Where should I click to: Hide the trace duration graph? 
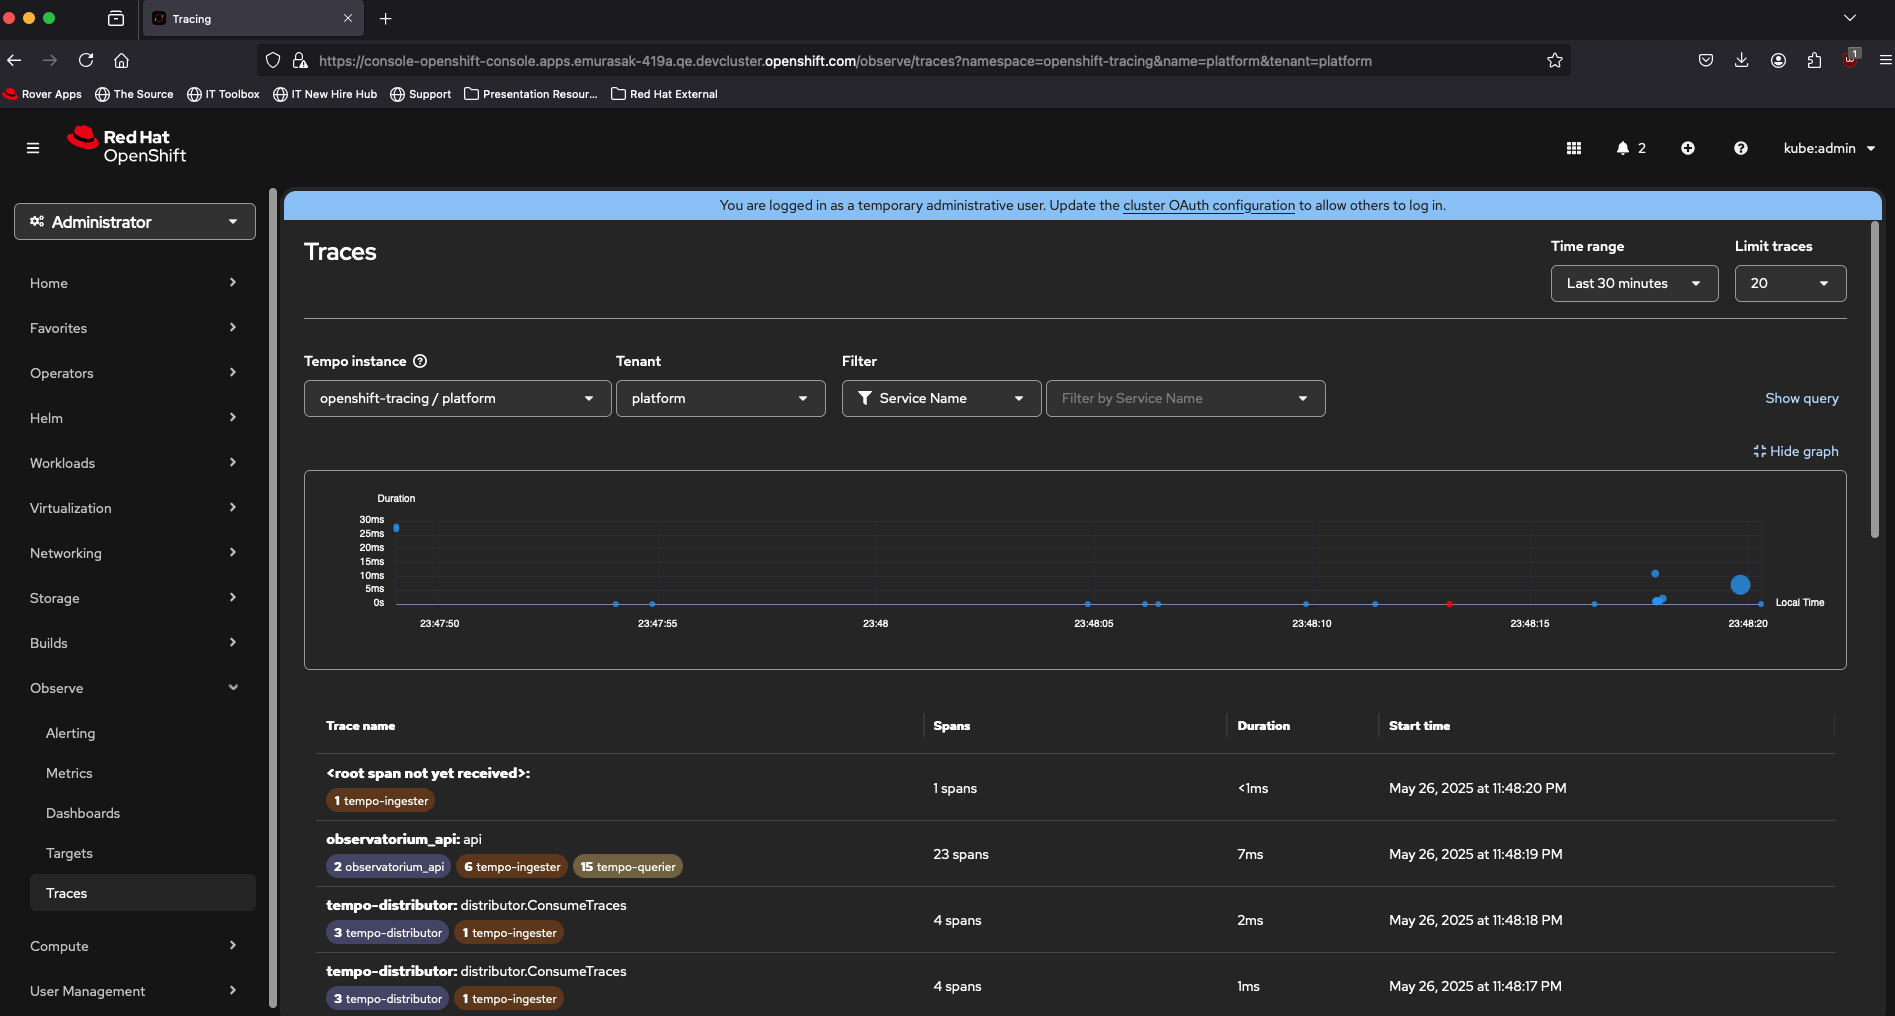(1796, 451)
